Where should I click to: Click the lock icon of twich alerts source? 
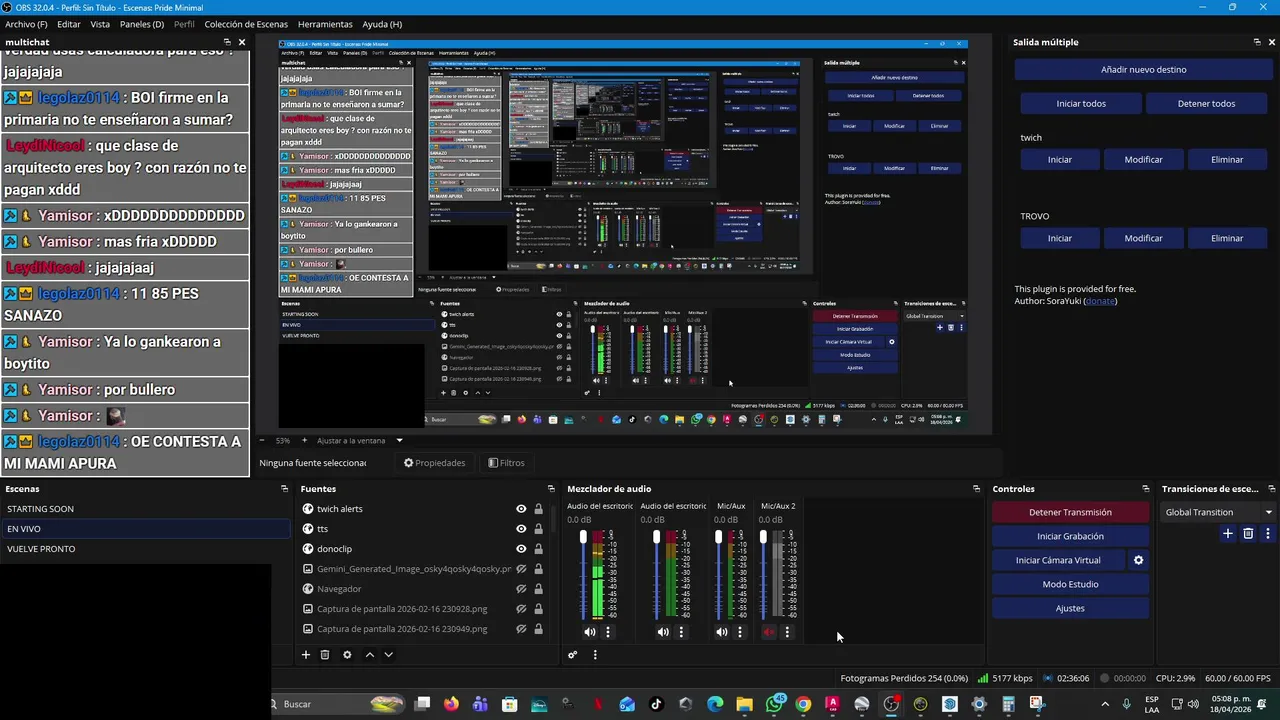point(538,509)
